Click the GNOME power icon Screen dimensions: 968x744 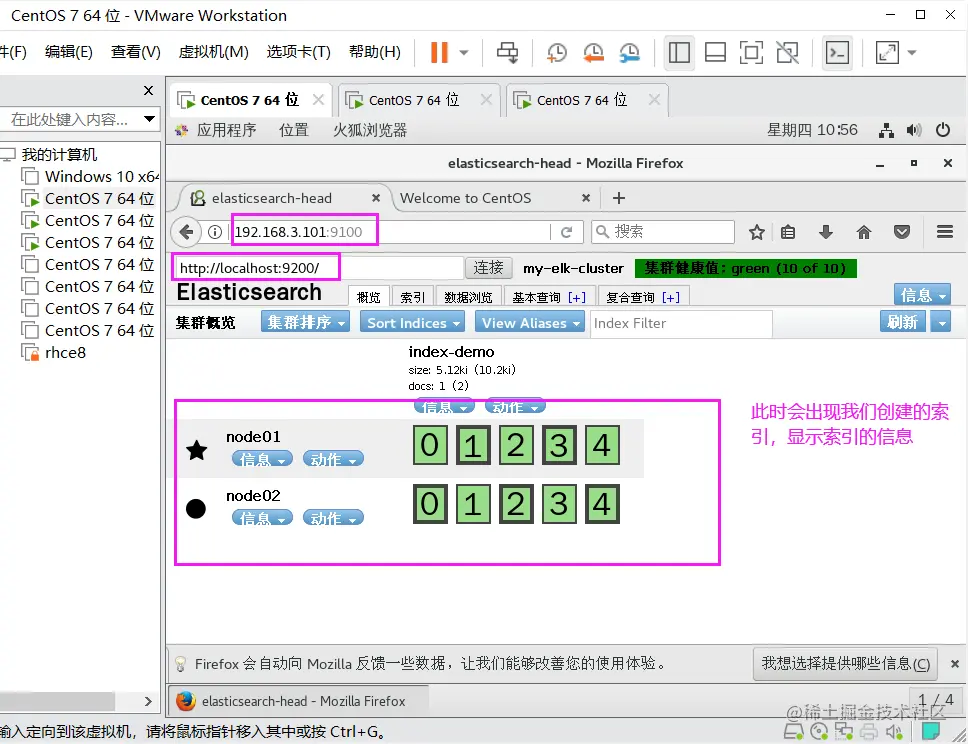[943, 130]
